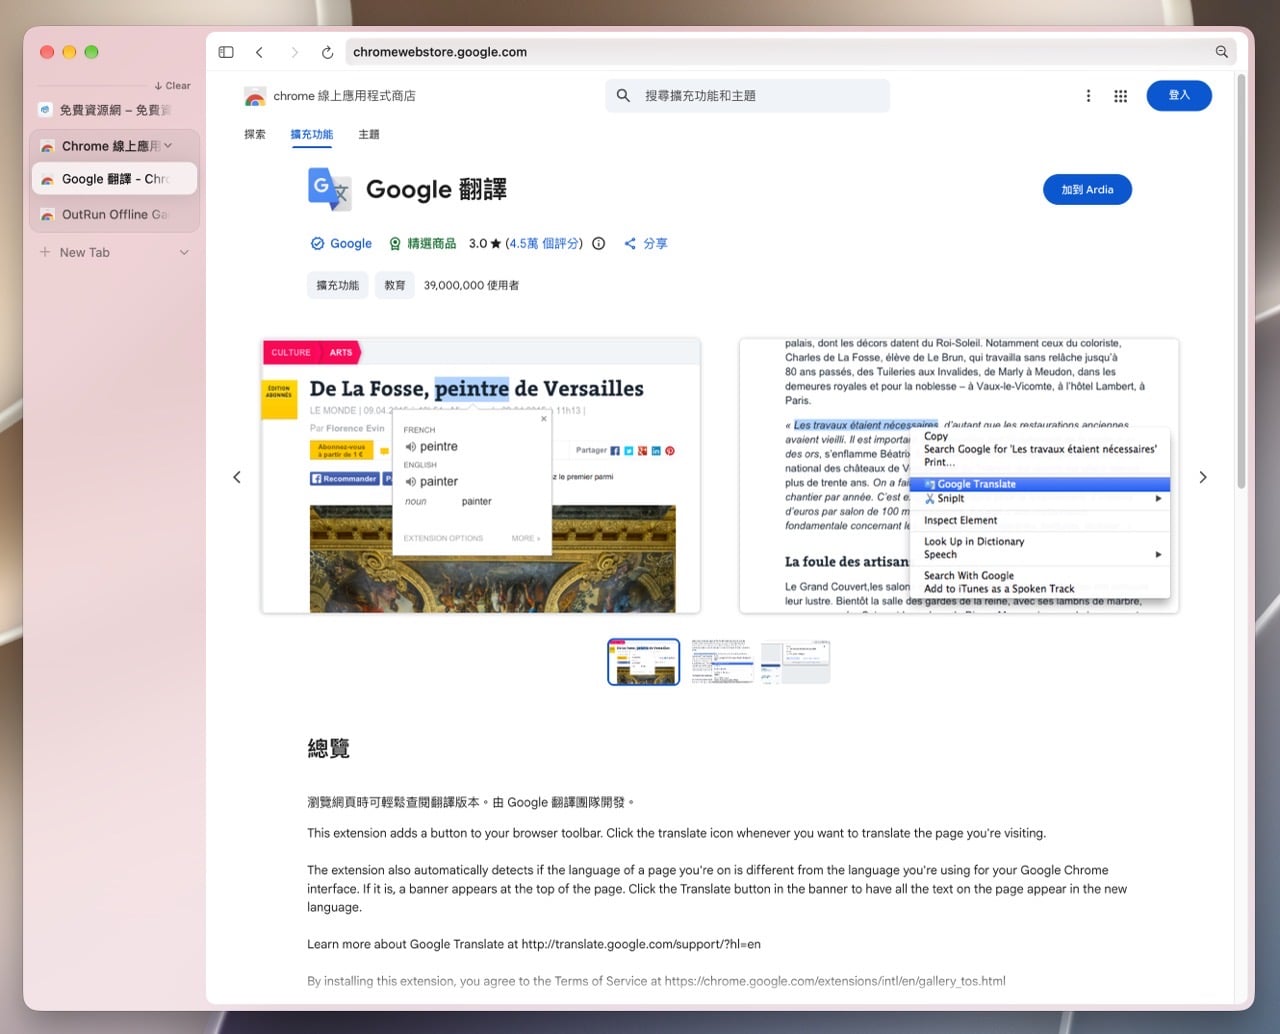The height and width of the screenshot is (1034, 1280).
Task: Click the Chrome Web Store rainbow logo
Action: pos(255,96)
